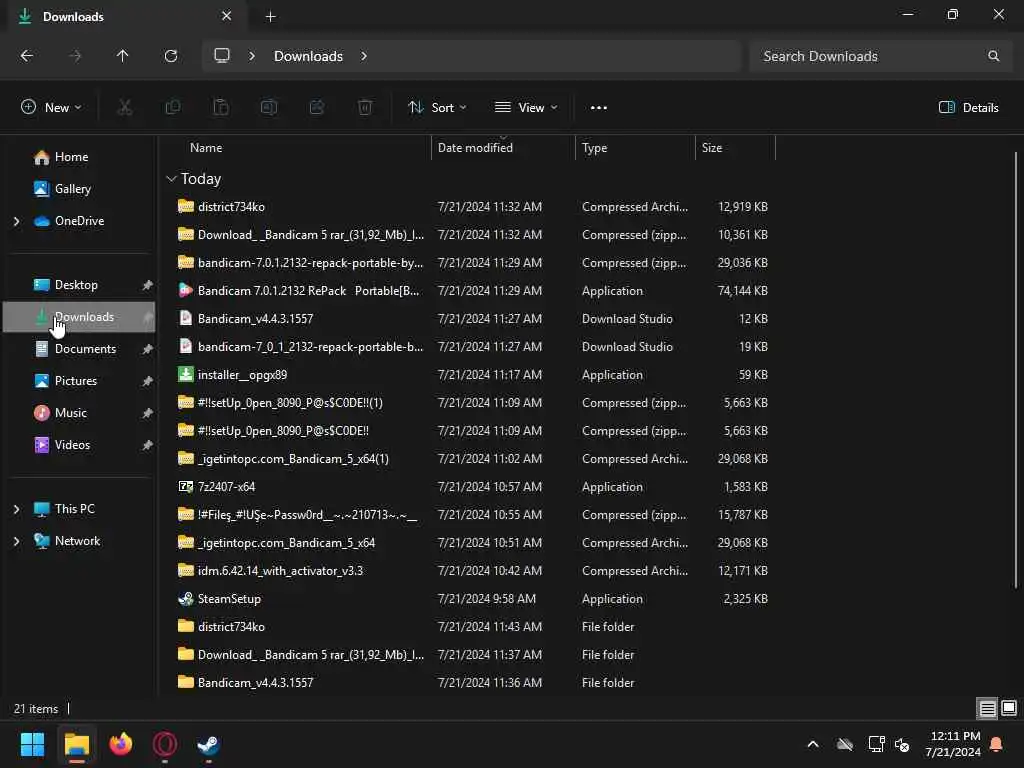Expand the This PC tree node
The width and height of the screenshot is (1024, 768).
16,509
